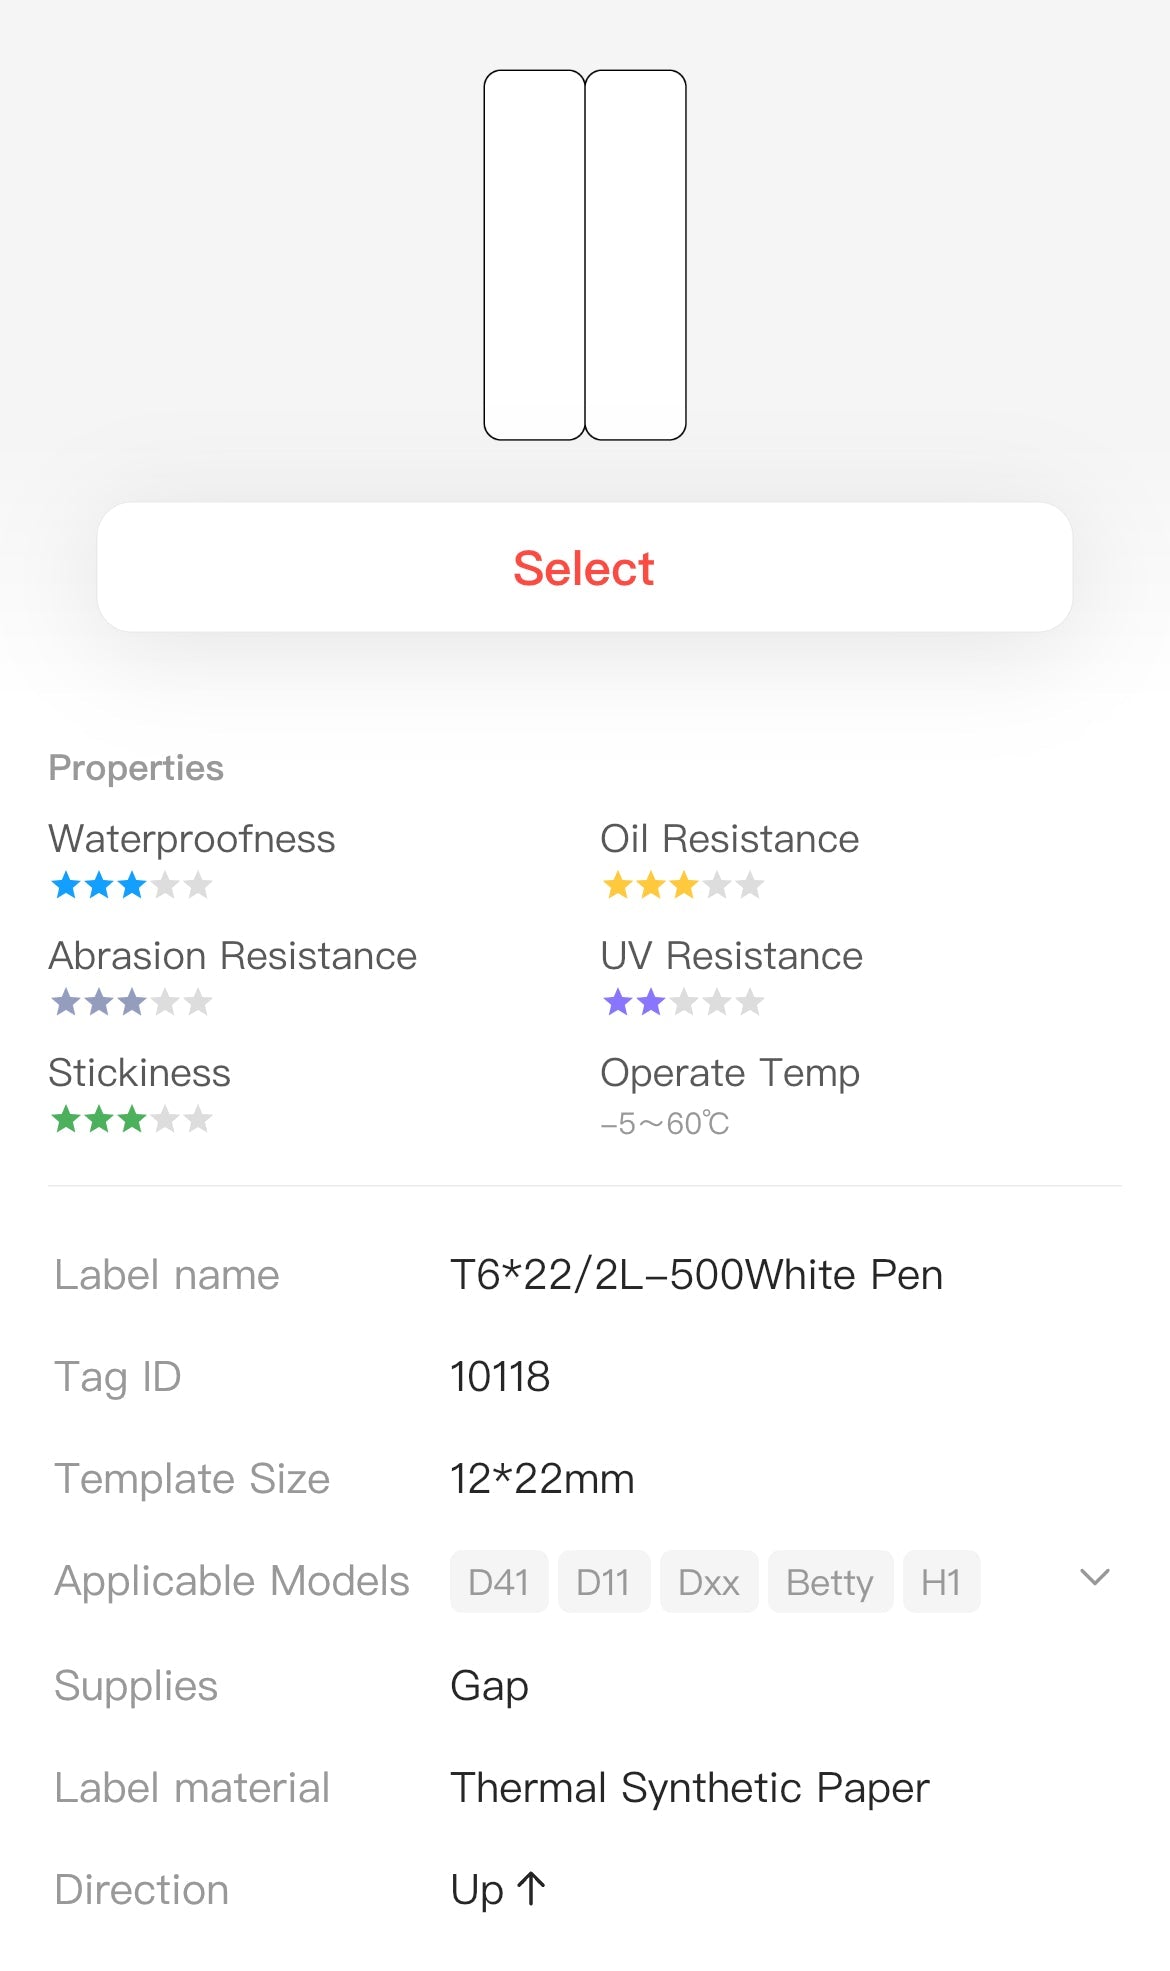1170x1971 pixels.
Task: Click the D41 model tag
Action: (498, 1582)
